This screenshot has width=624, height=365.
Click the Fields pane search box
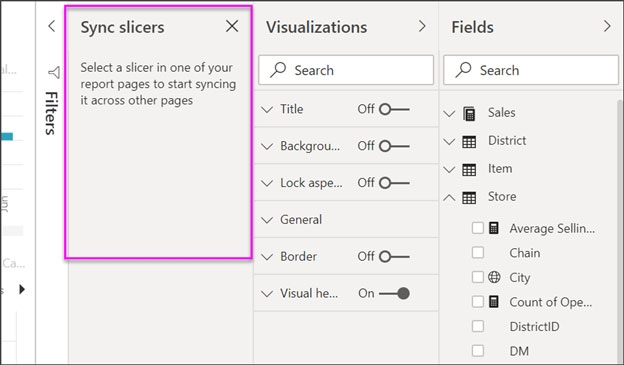click(x=531, y=70)
